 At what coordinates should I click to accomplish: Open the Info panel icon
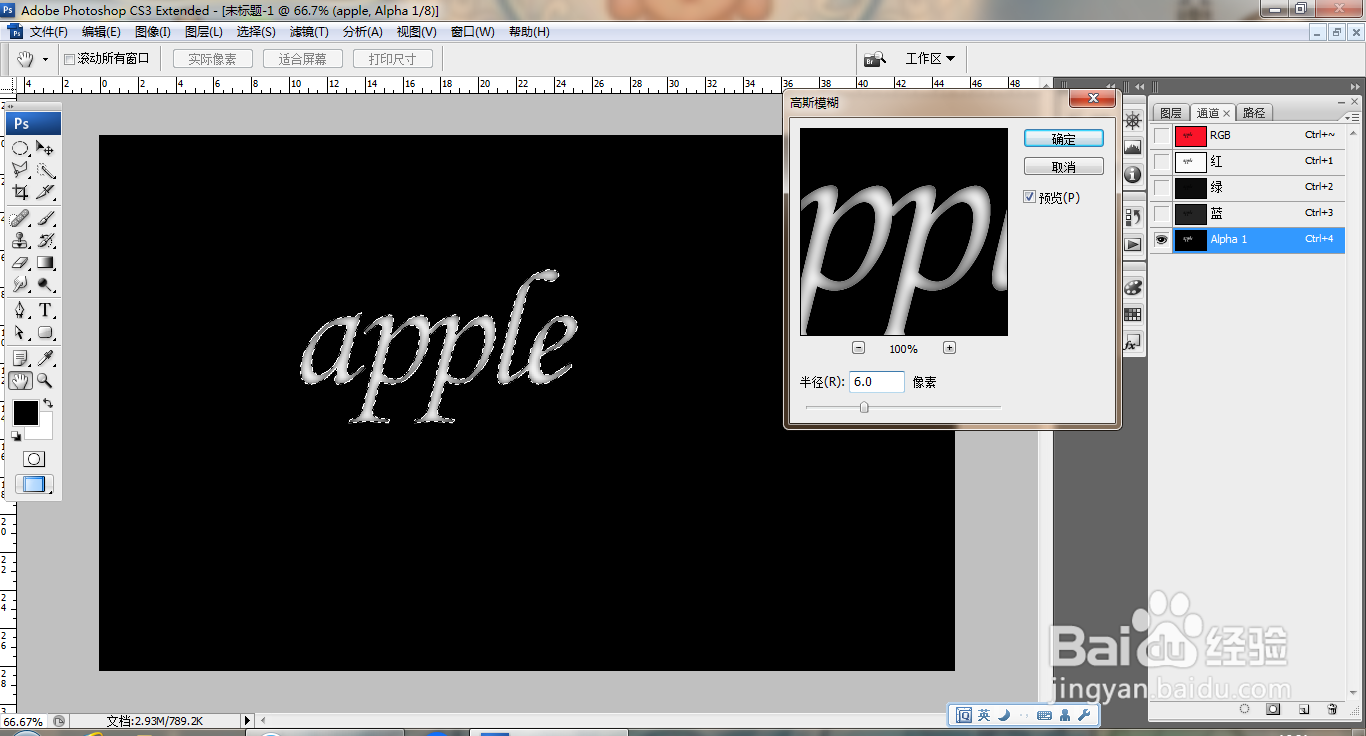(x=1133, y=174)
